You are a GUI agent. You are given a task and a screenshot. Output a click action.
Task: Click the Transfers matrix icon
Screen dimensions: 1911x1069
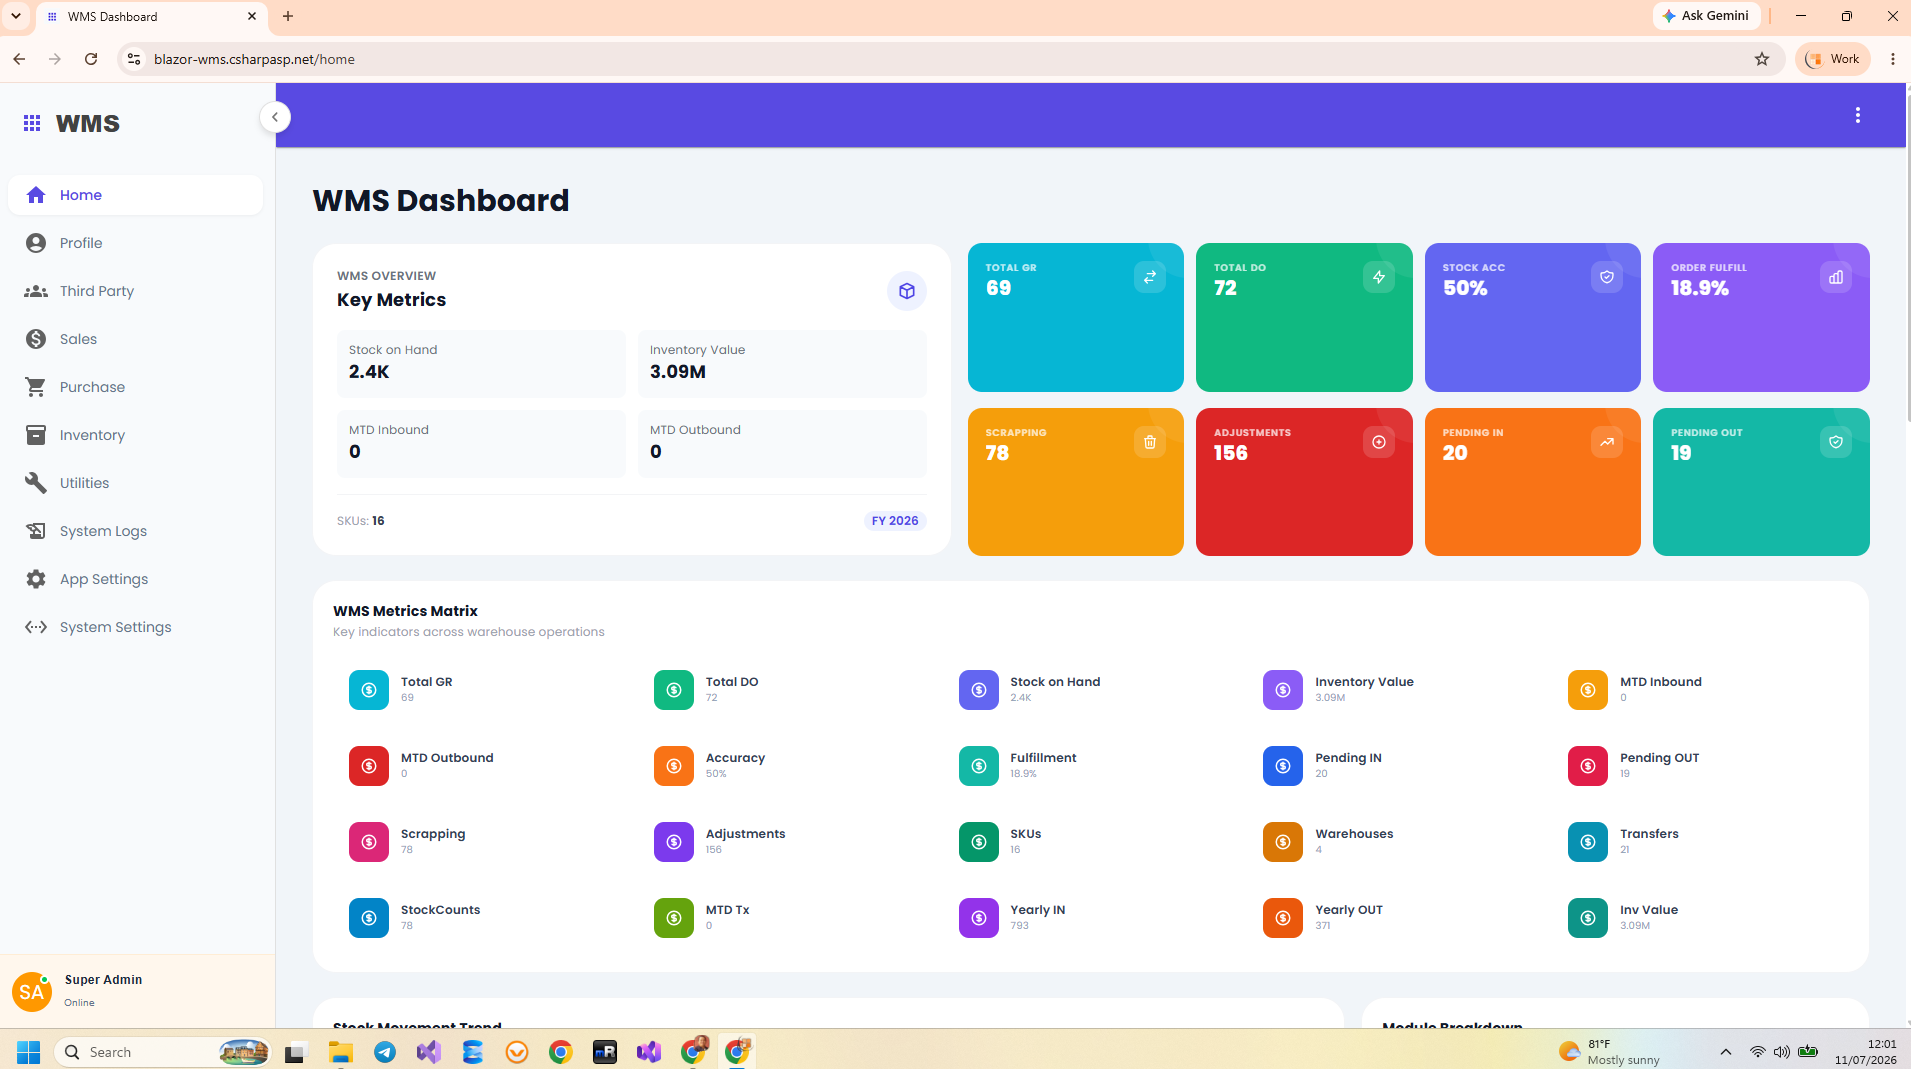click(x=1588, y=842)
